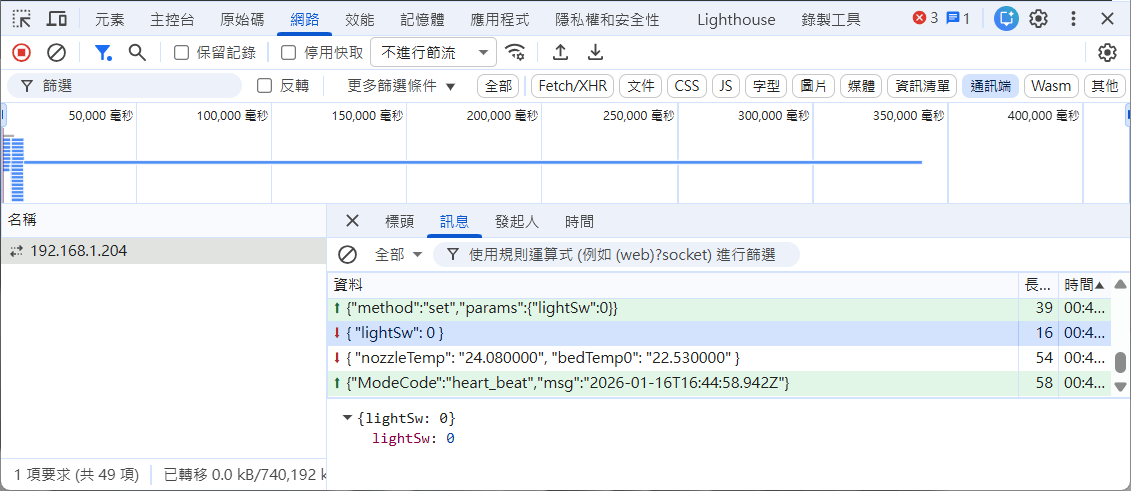Toggle the CSS filter chip
The height and width of the screenshot is (491, 1131).
click(x=687, y=86)
